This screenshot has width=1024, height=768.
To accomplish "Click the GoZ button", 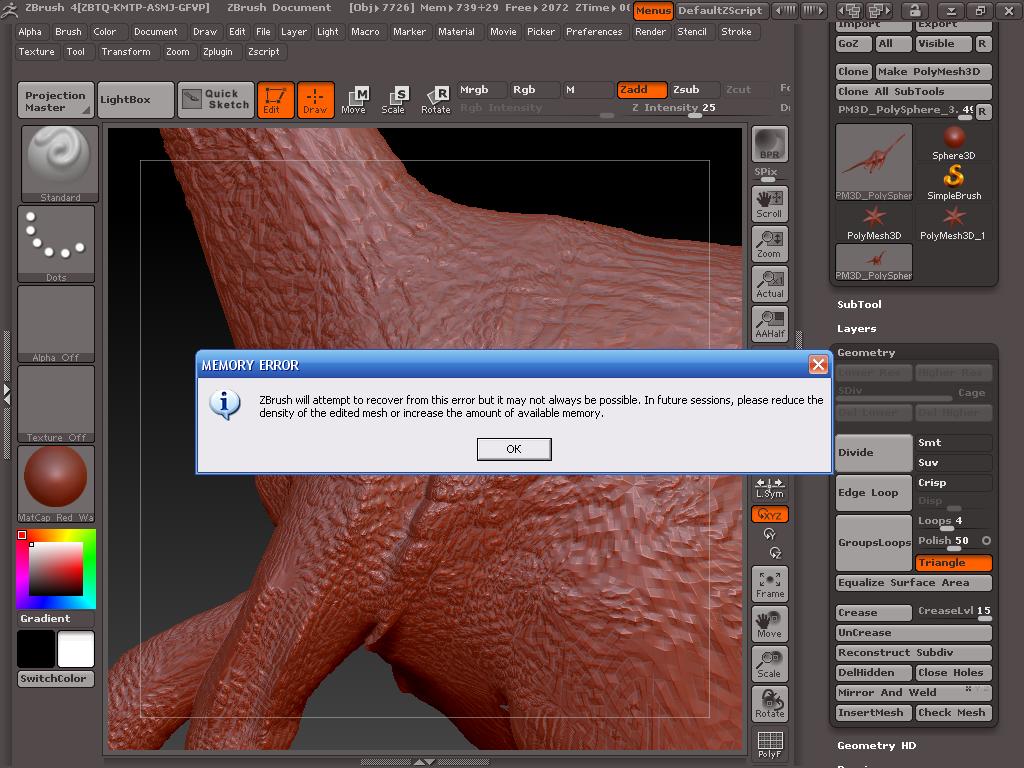I will (854, 44).
